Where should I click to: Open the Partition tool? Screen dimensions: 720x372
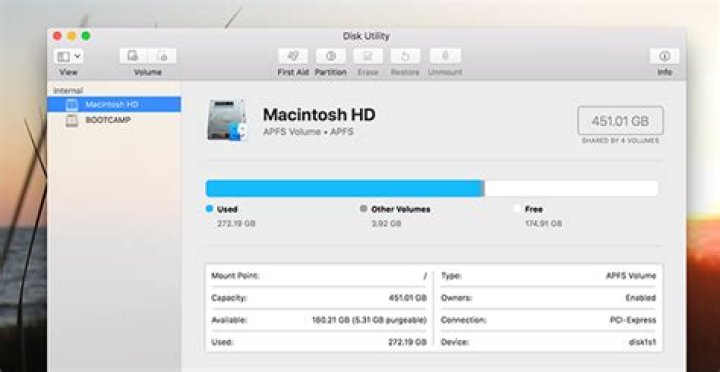pos(331,56)
